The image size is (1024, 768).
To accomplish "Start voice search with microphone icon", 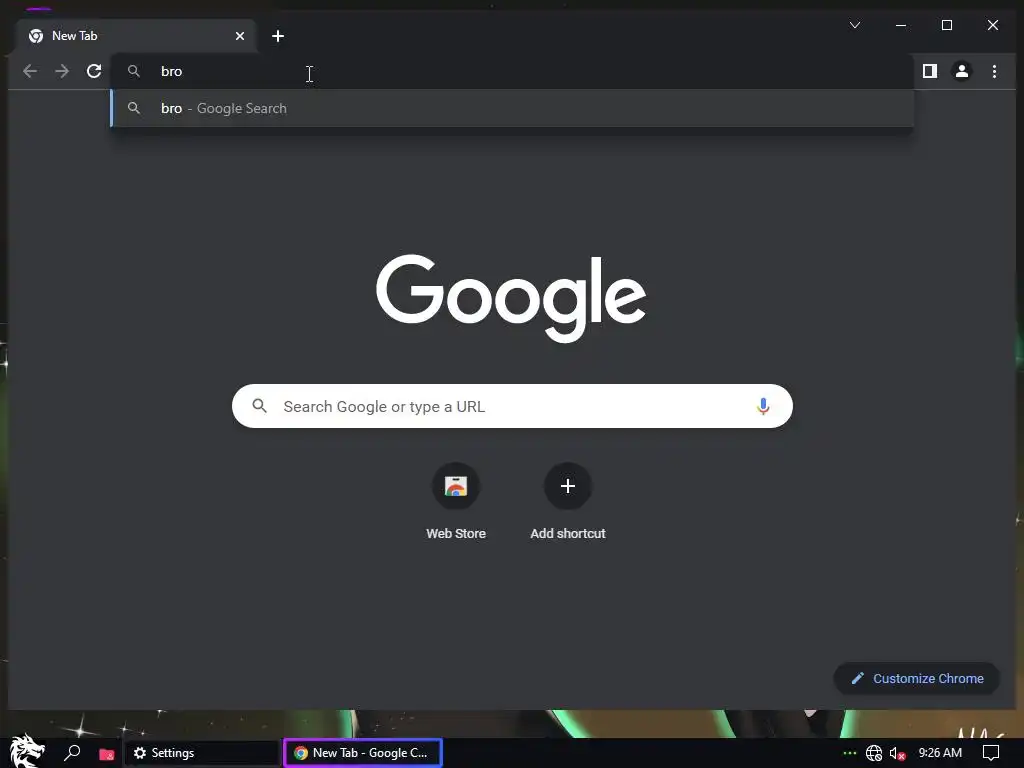I will point(763,406).
